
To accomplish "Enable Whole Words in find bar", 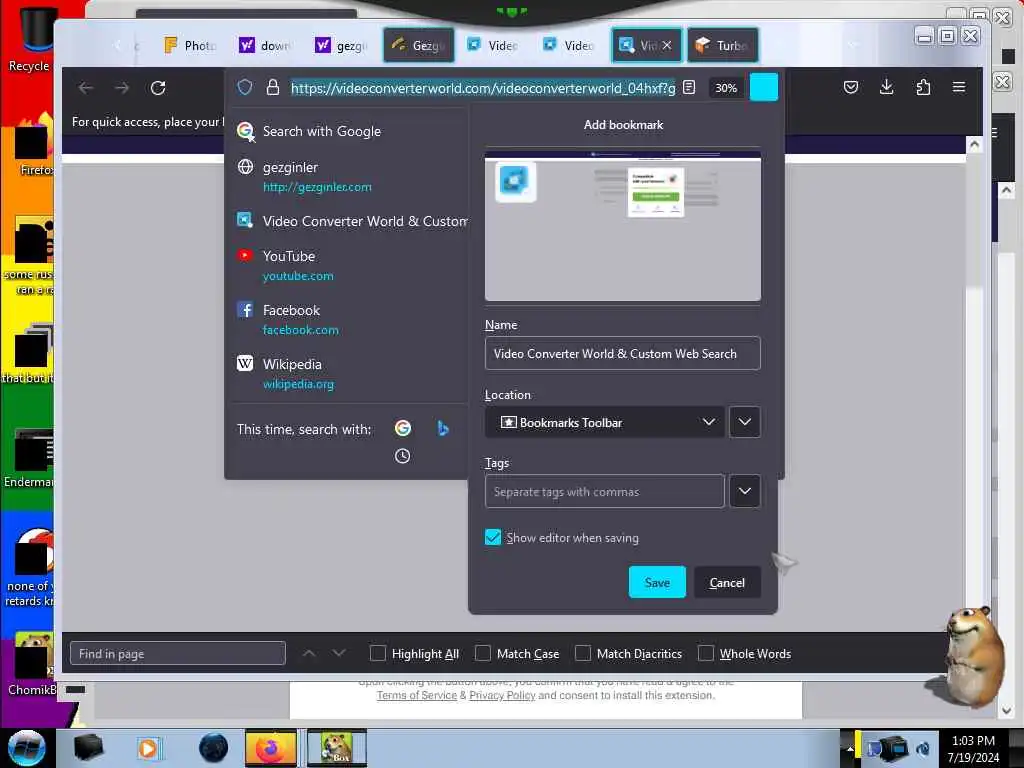I will point(705,653).
